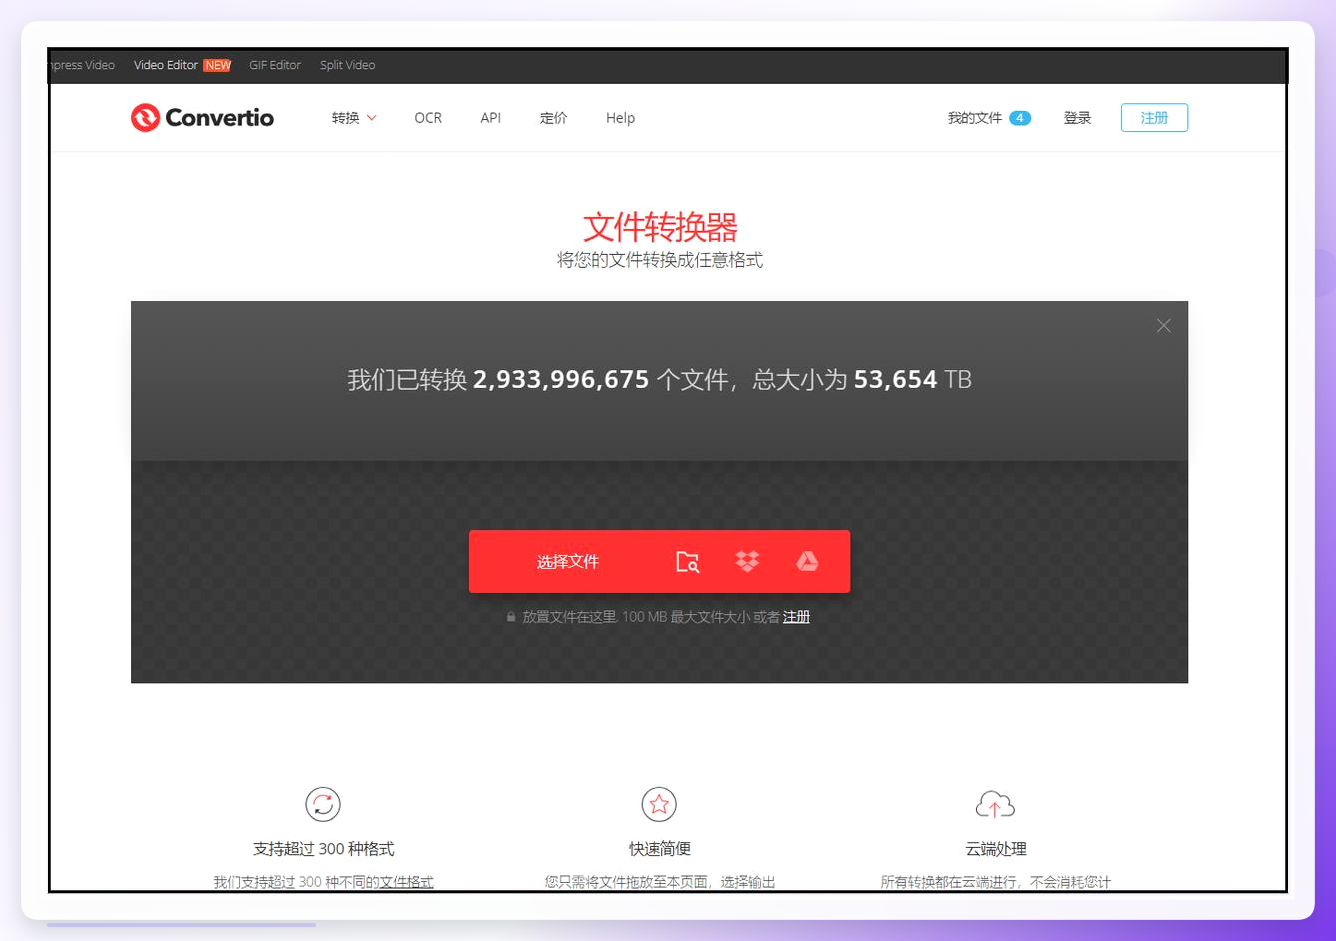Viewport: 1336px width, 941px height.
Task: Click the 文件转换器 heading
Action: coord(660,227)
